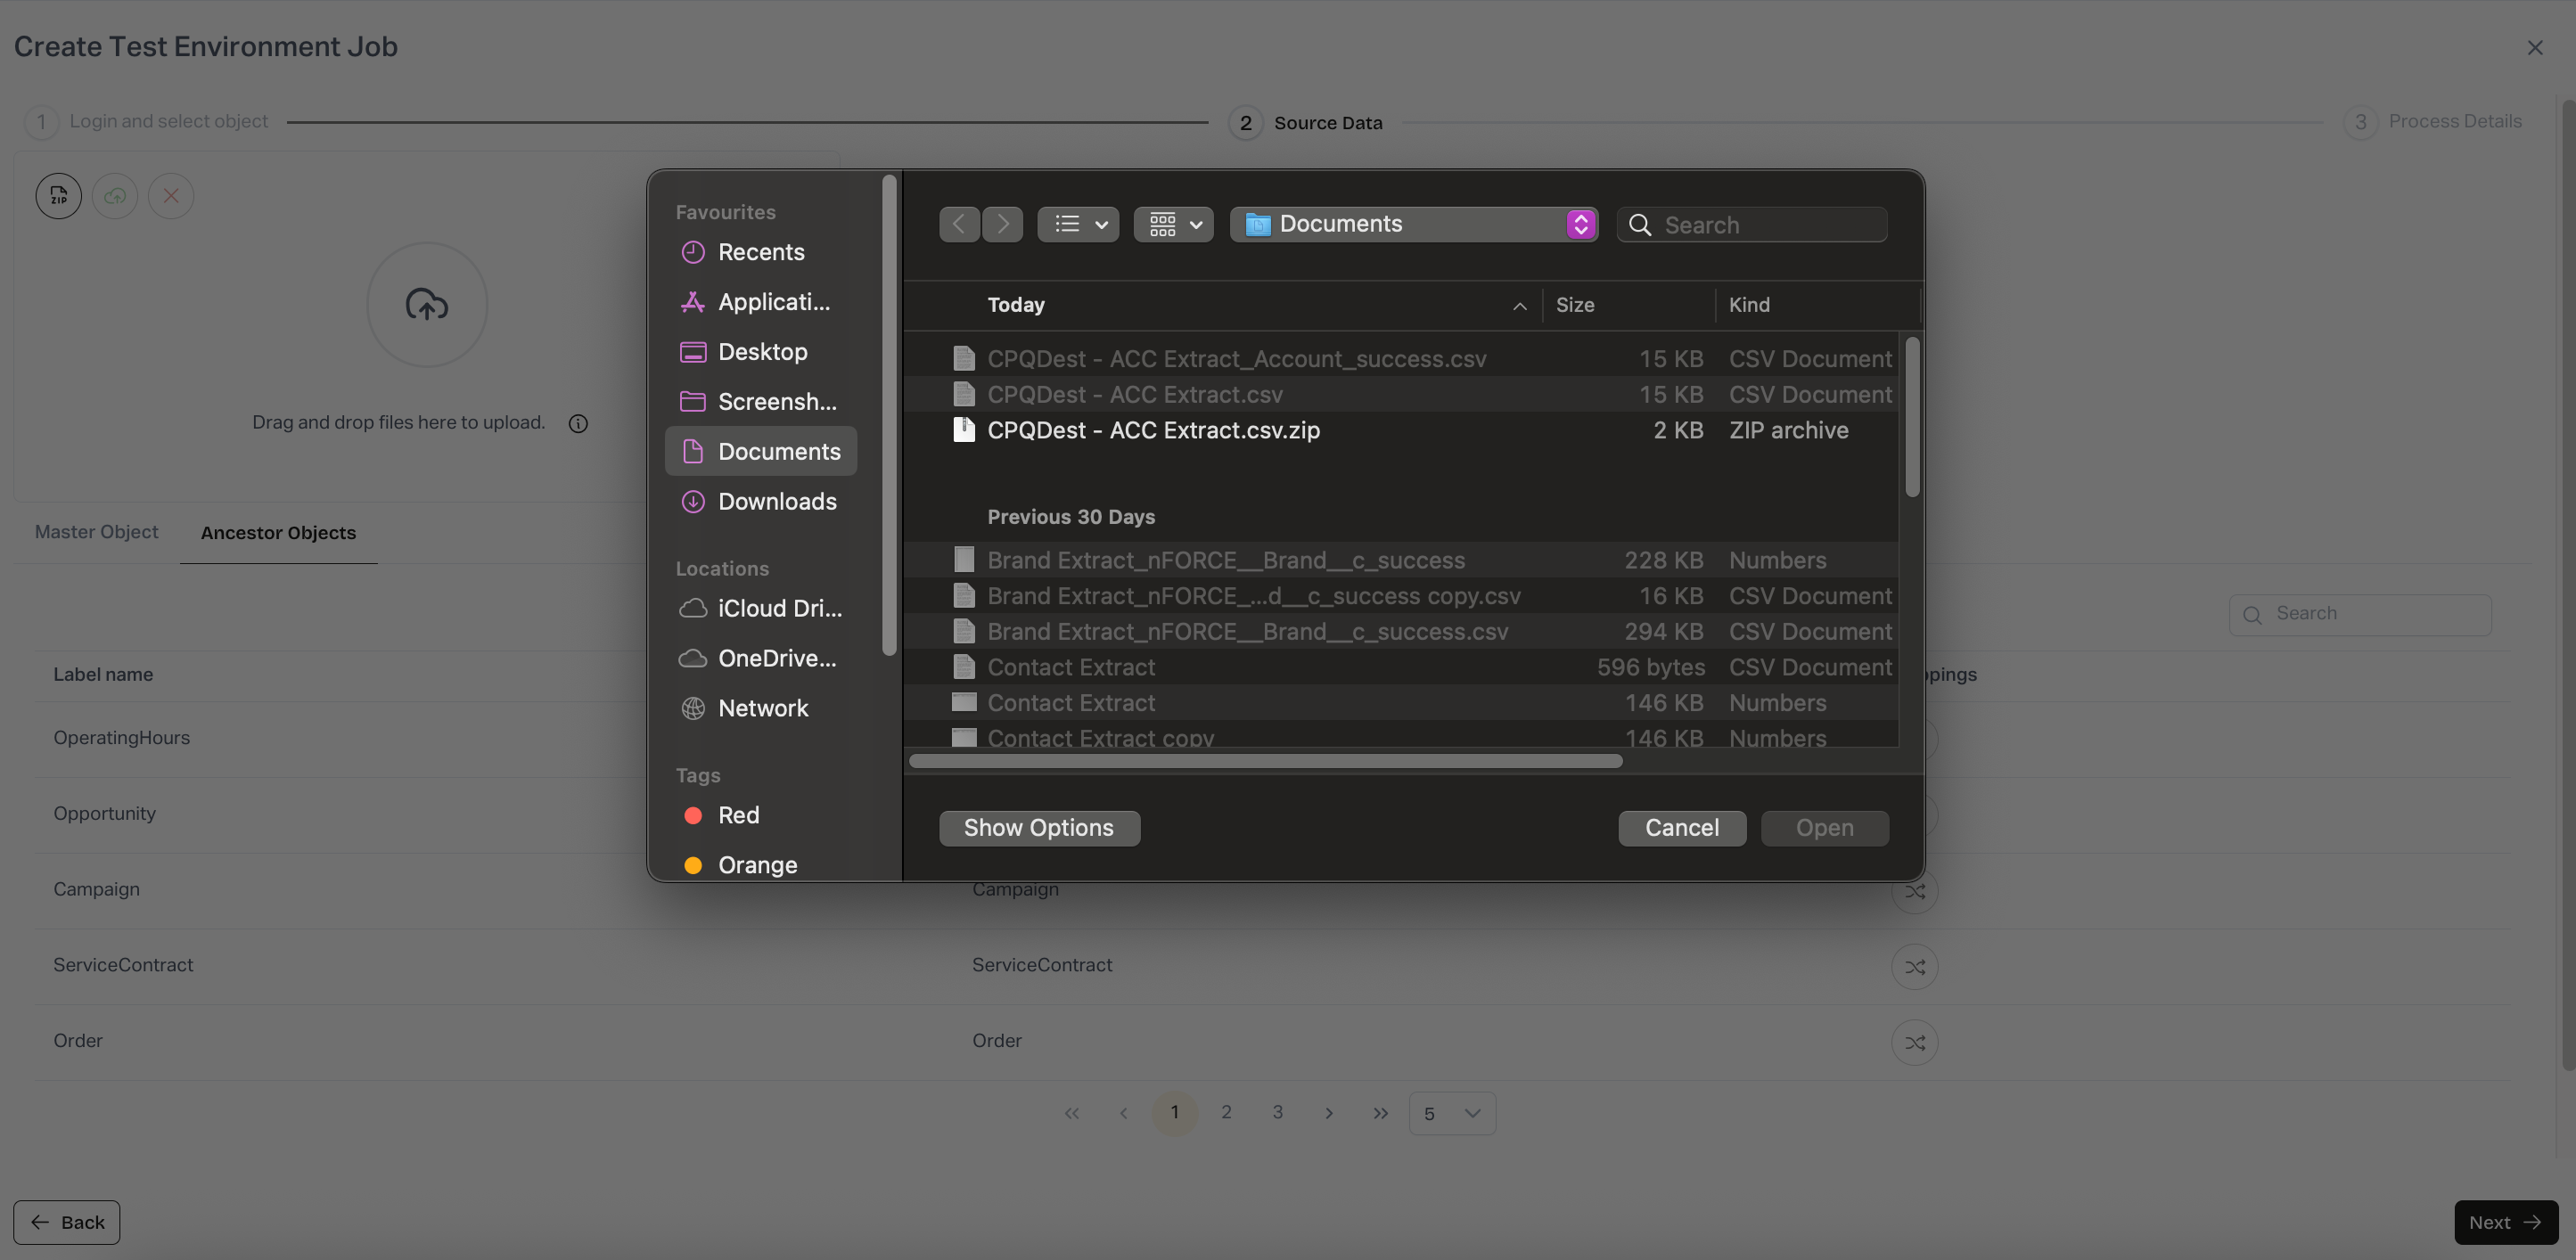Select the Ancestor Objects tab

278,533
